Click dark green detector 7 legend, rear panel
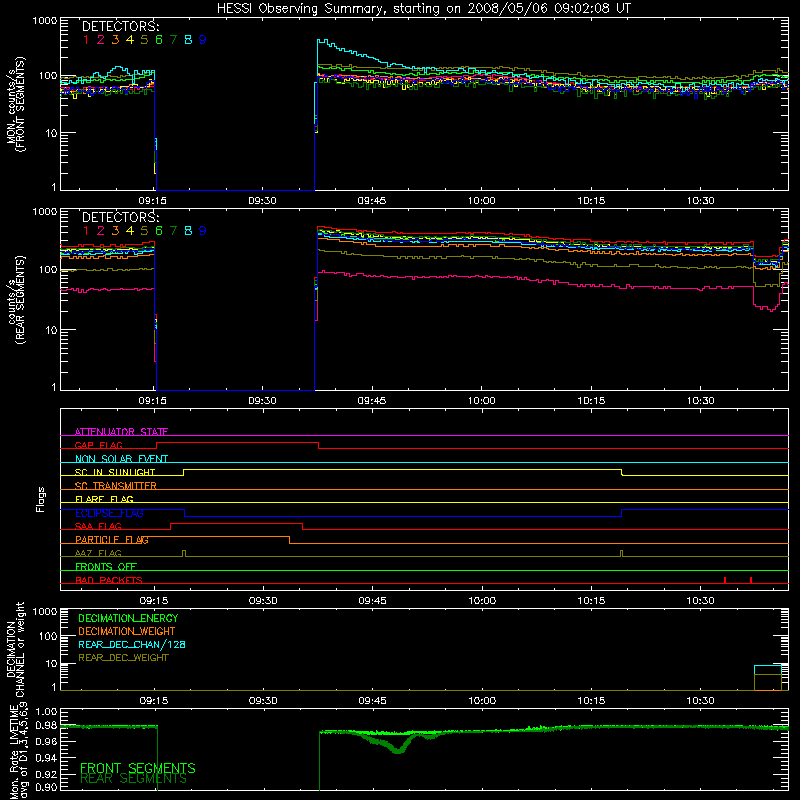Viewport: 800px width, 800px height. [173, 231]
